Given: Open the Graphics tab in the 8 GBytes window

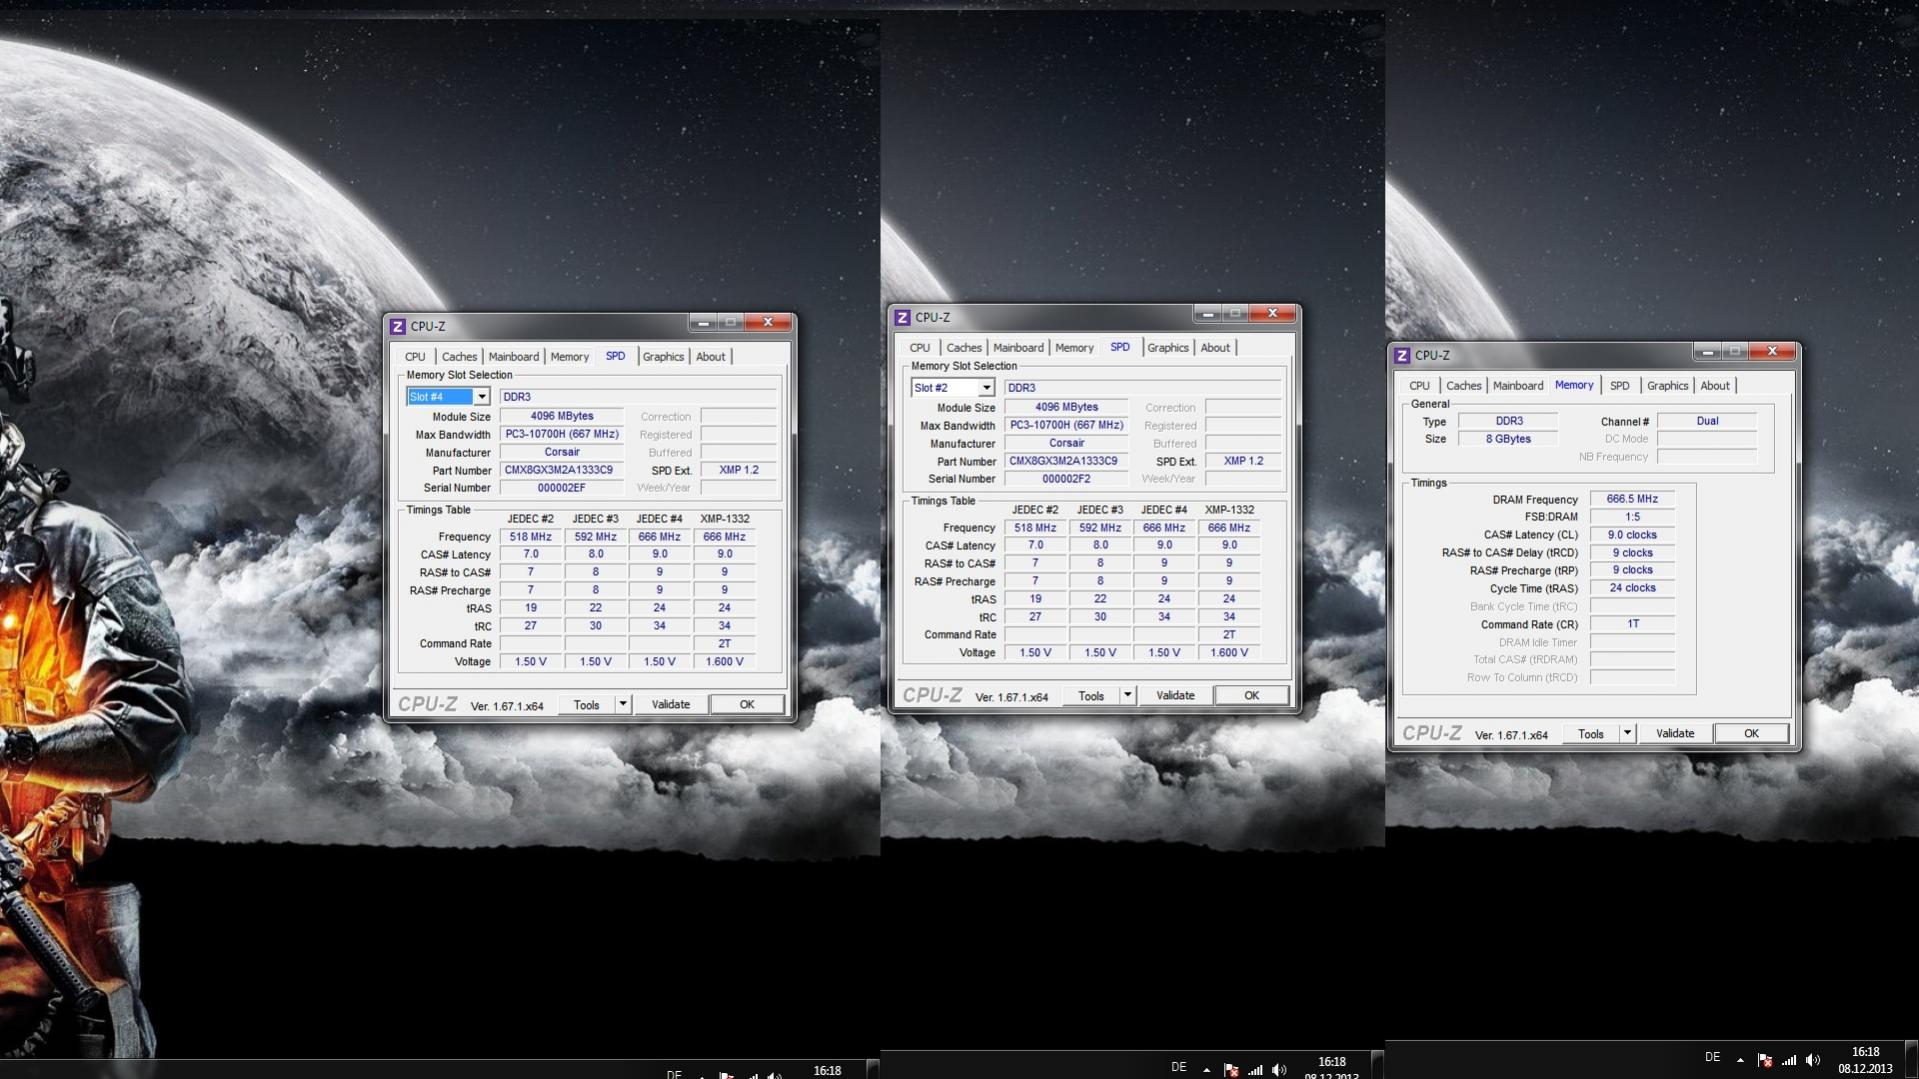Looking at the screenshot, I should coord(1667,386).
